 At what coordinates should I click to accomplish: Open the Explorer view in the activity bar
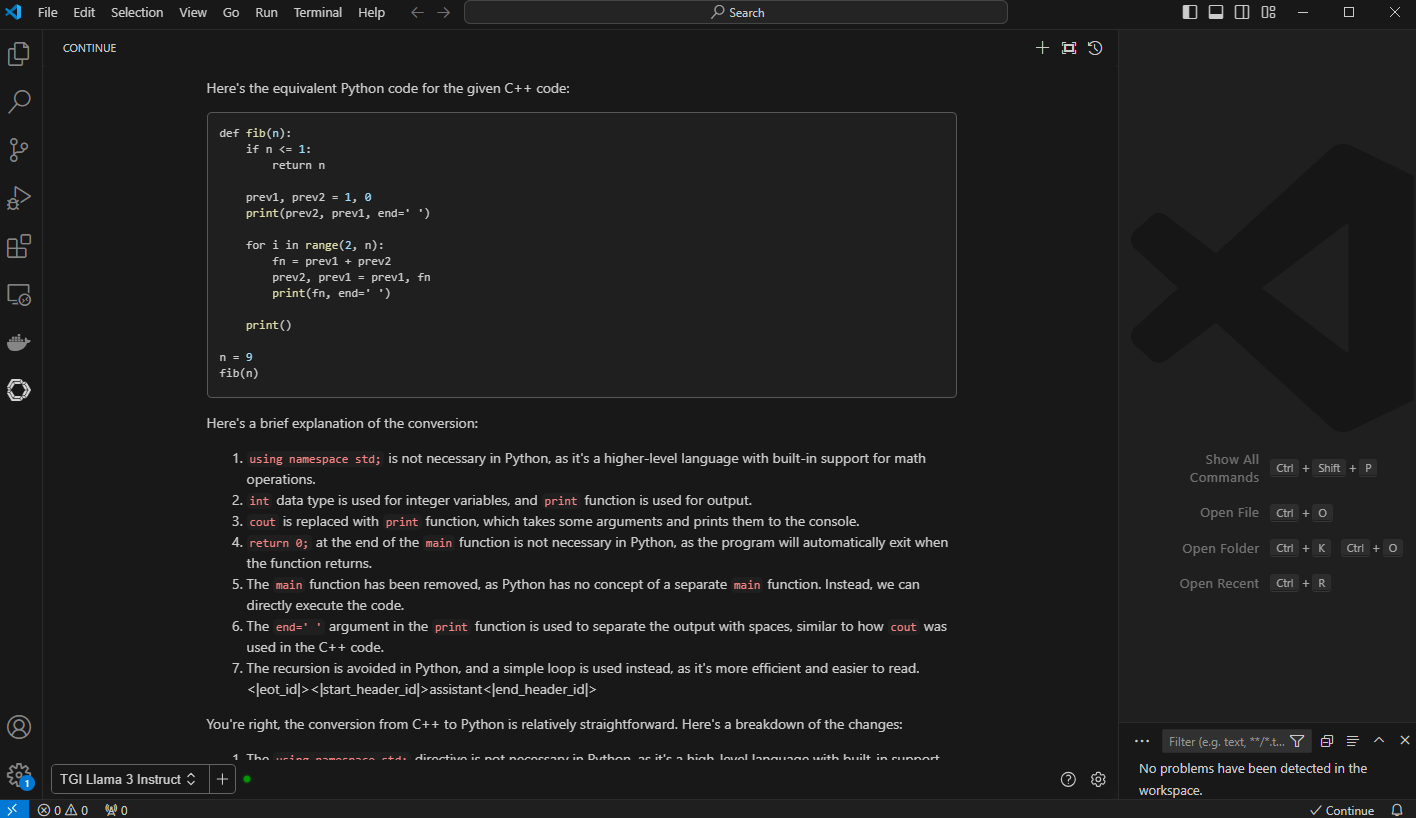tap(19, 53)
